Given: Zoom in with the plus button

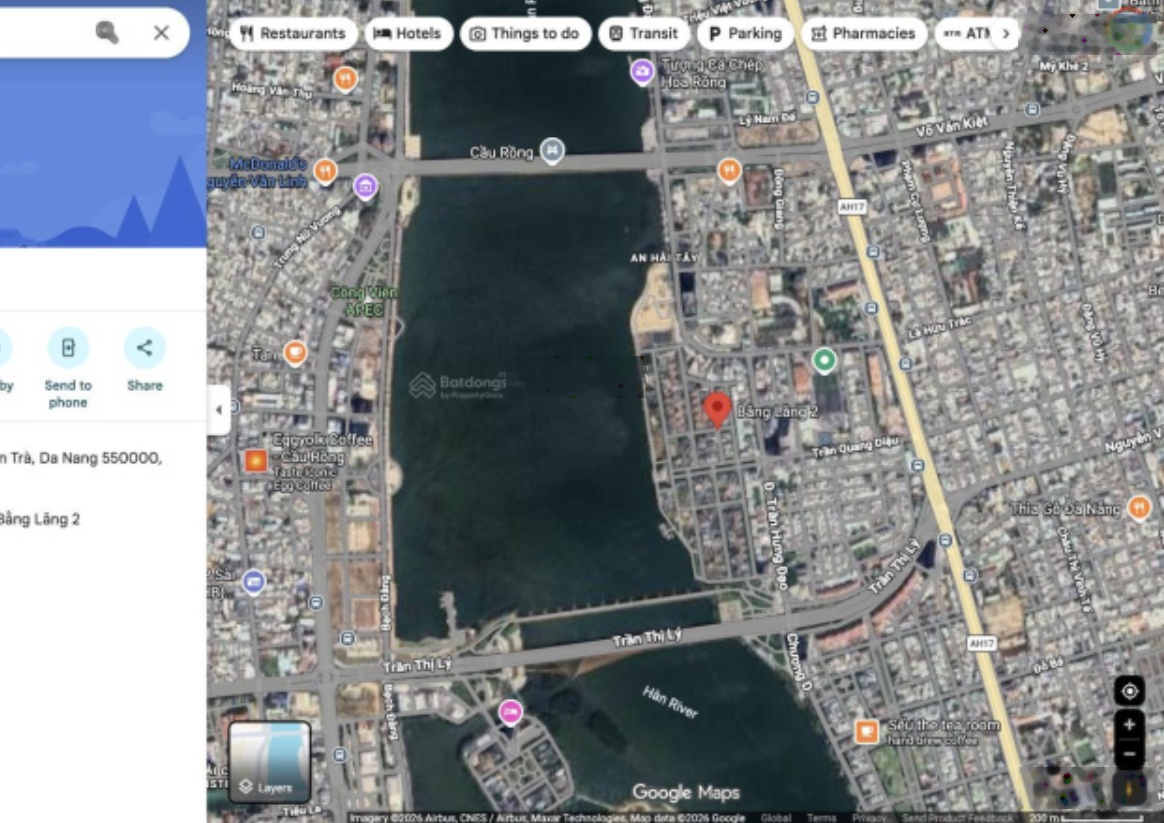Looking at the screenshot, I should point(1129,724).
